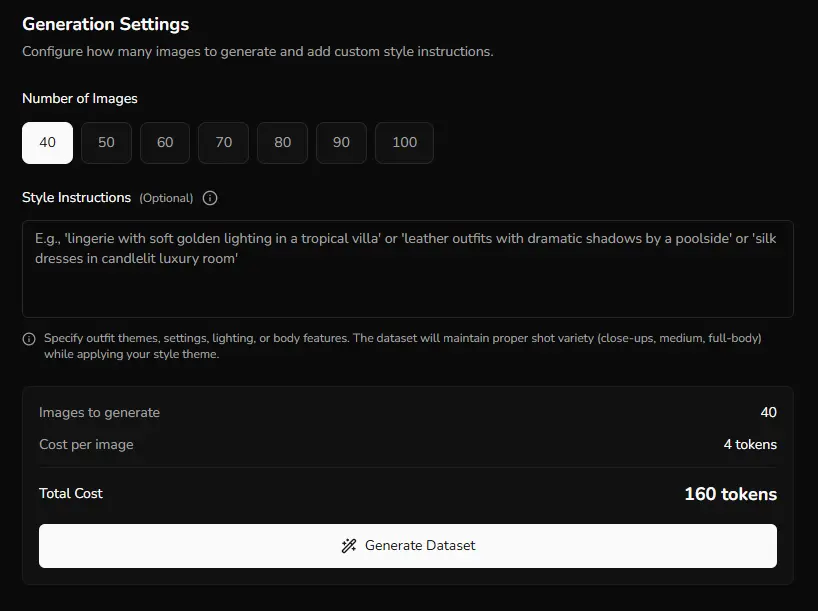Click the info icon before the outfit themes hint
This screenshot has width=818, height=611.
click(x=29, y=339)
